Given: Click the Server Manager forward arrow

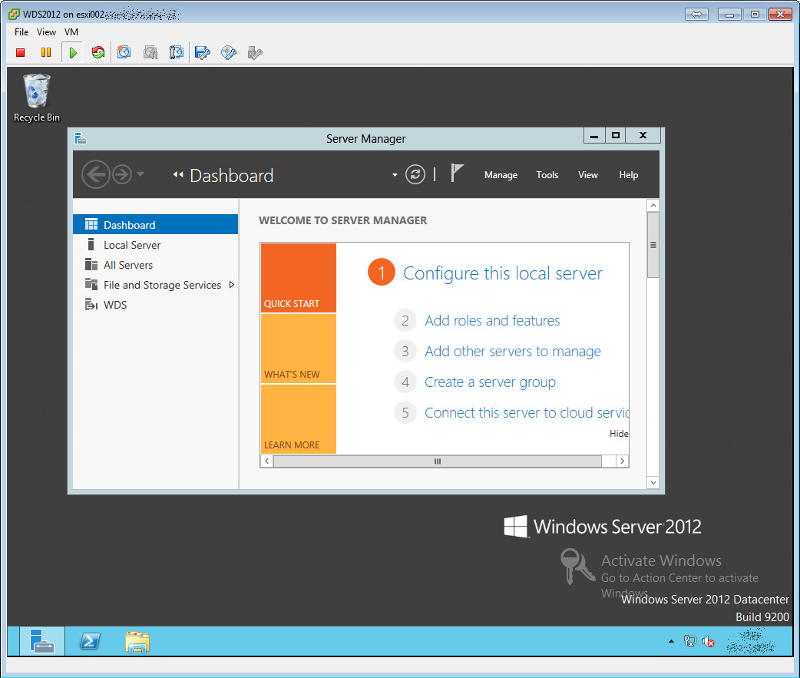Looking at the screenshot, I should coord(122,175).
